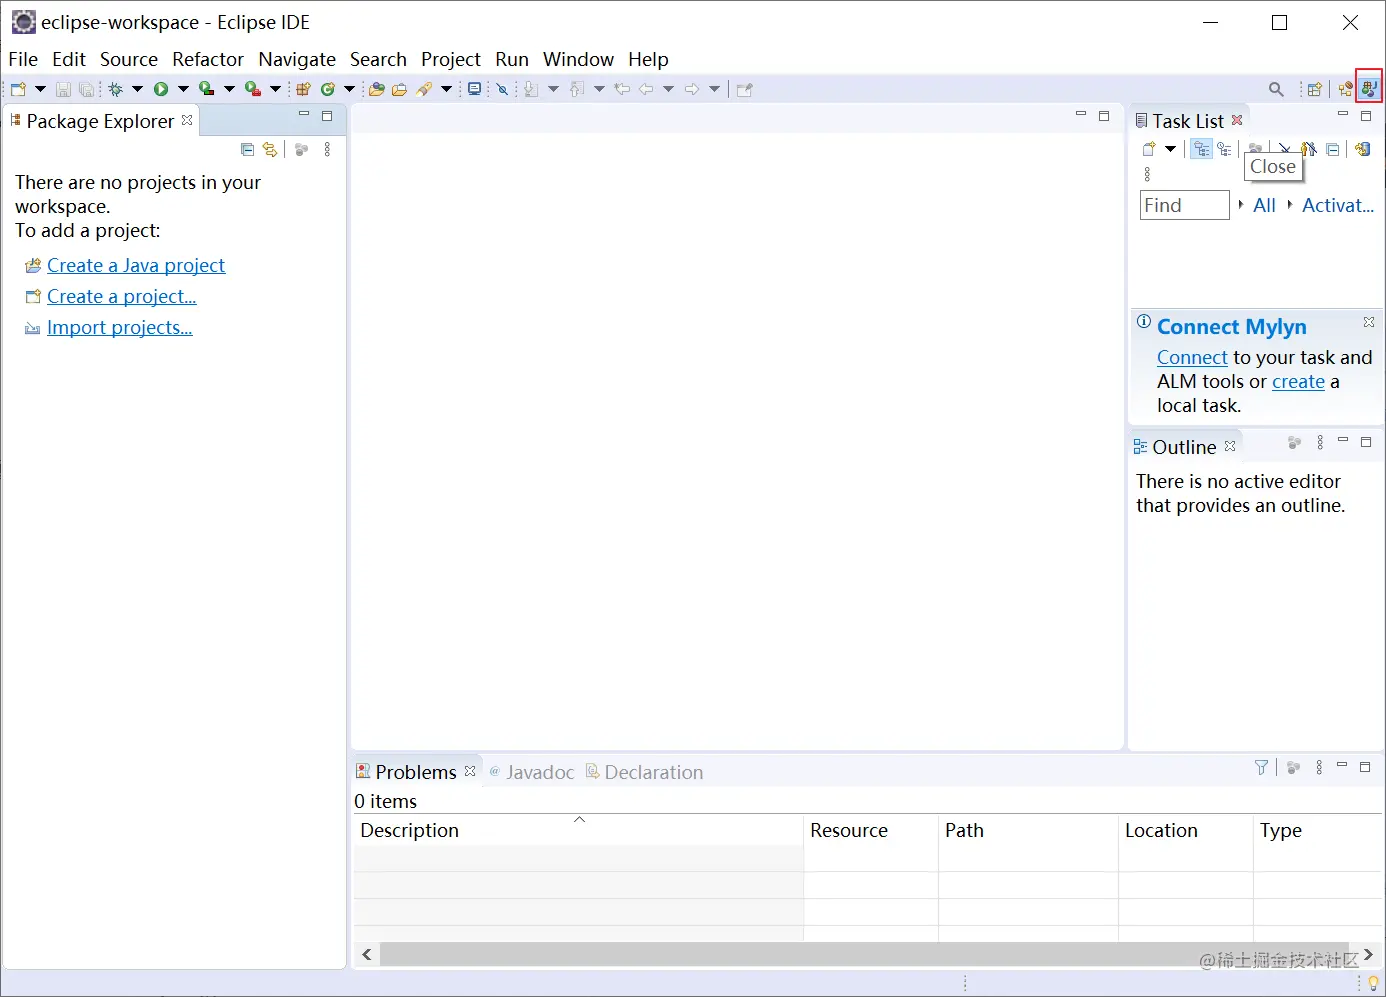This screenshot has width=1386, height=997.
Task: Click the Save All toolbar icon
Action: coord(86,89)
